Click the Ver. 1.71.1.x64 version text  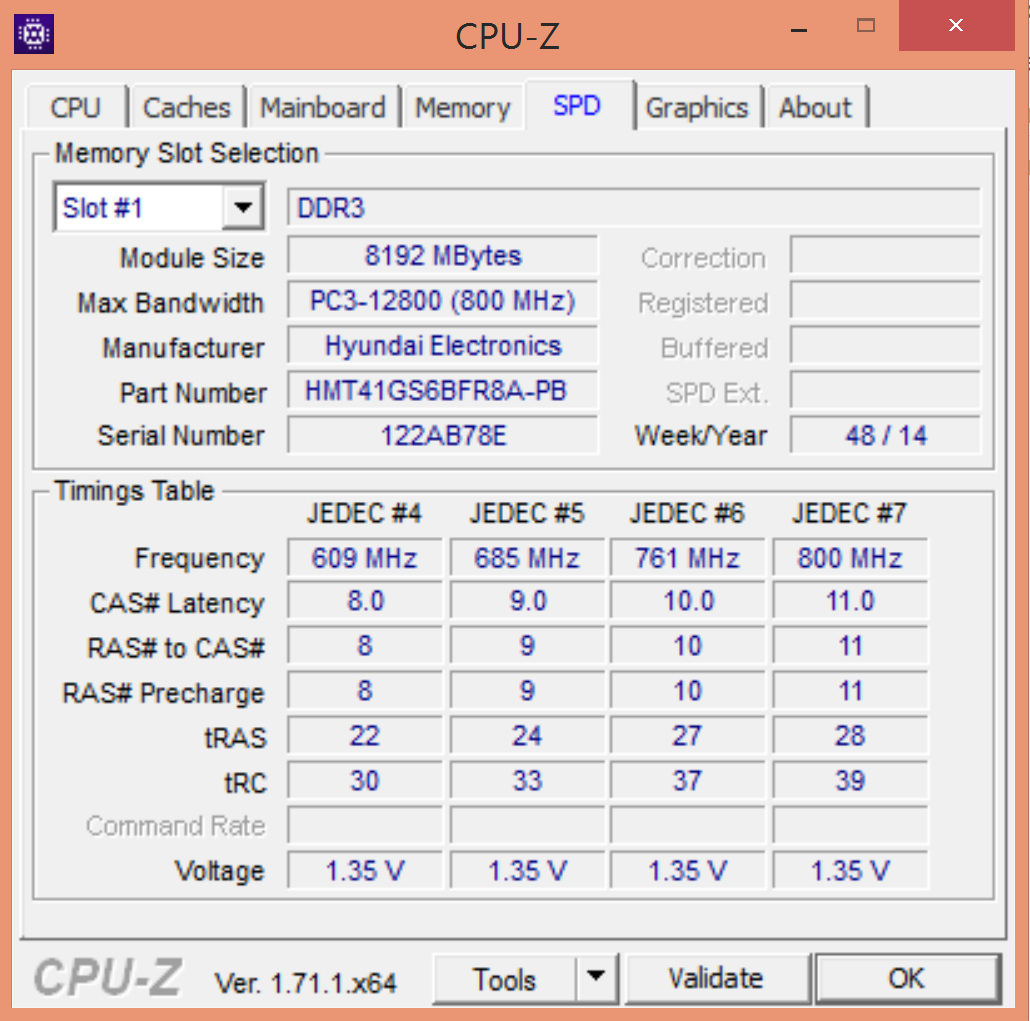tap(305, 983)
